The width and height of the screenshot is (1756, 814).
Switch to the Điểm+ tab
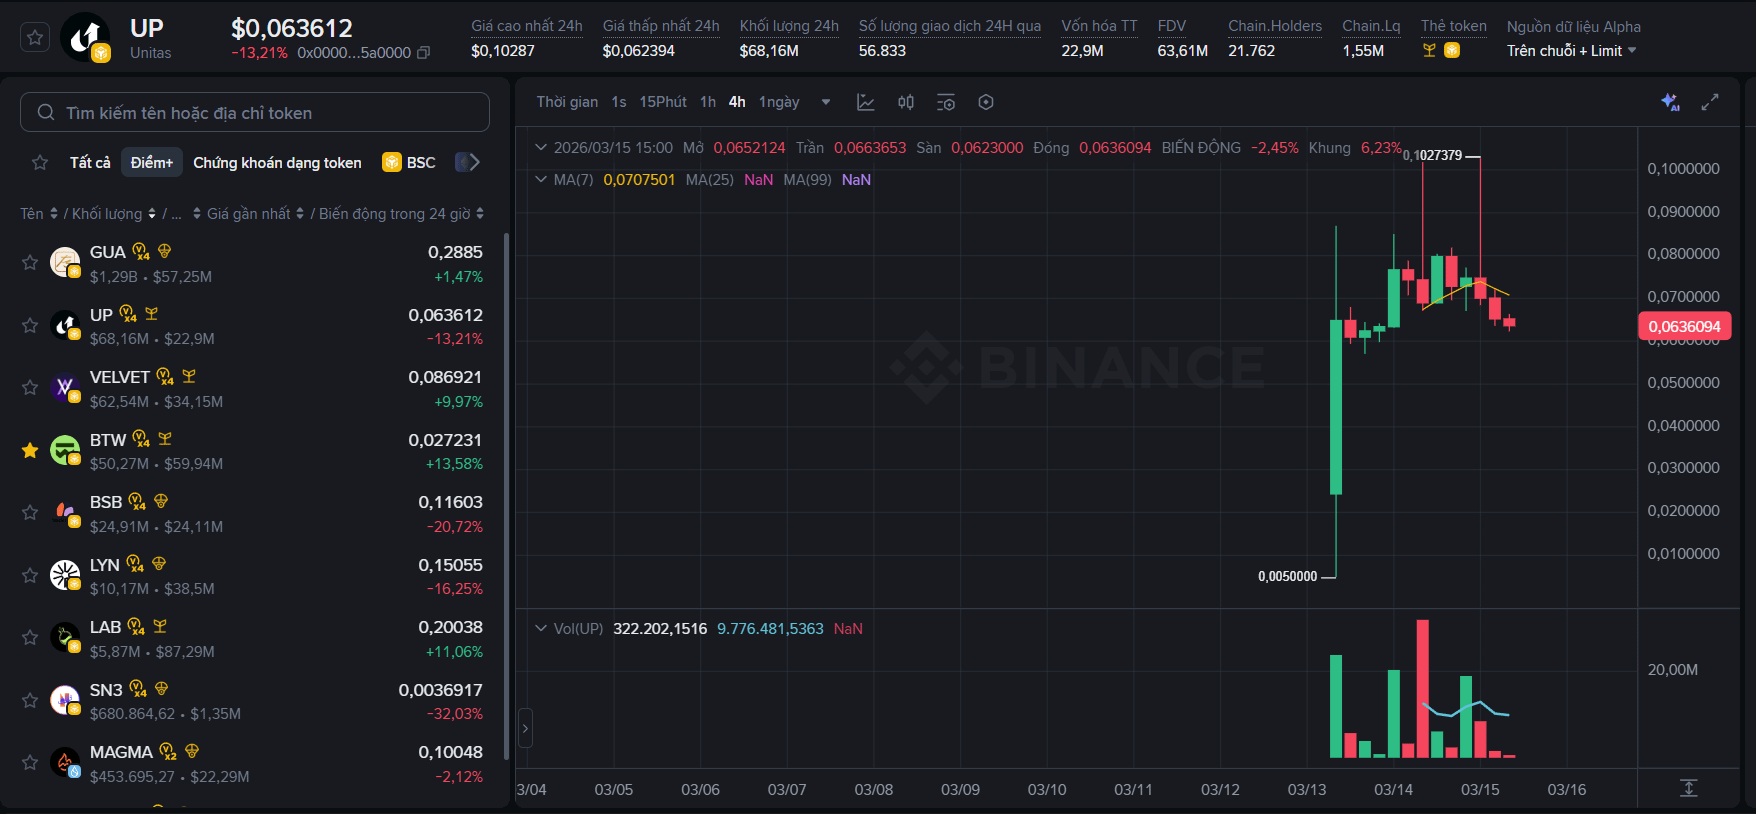pos(152,162)
